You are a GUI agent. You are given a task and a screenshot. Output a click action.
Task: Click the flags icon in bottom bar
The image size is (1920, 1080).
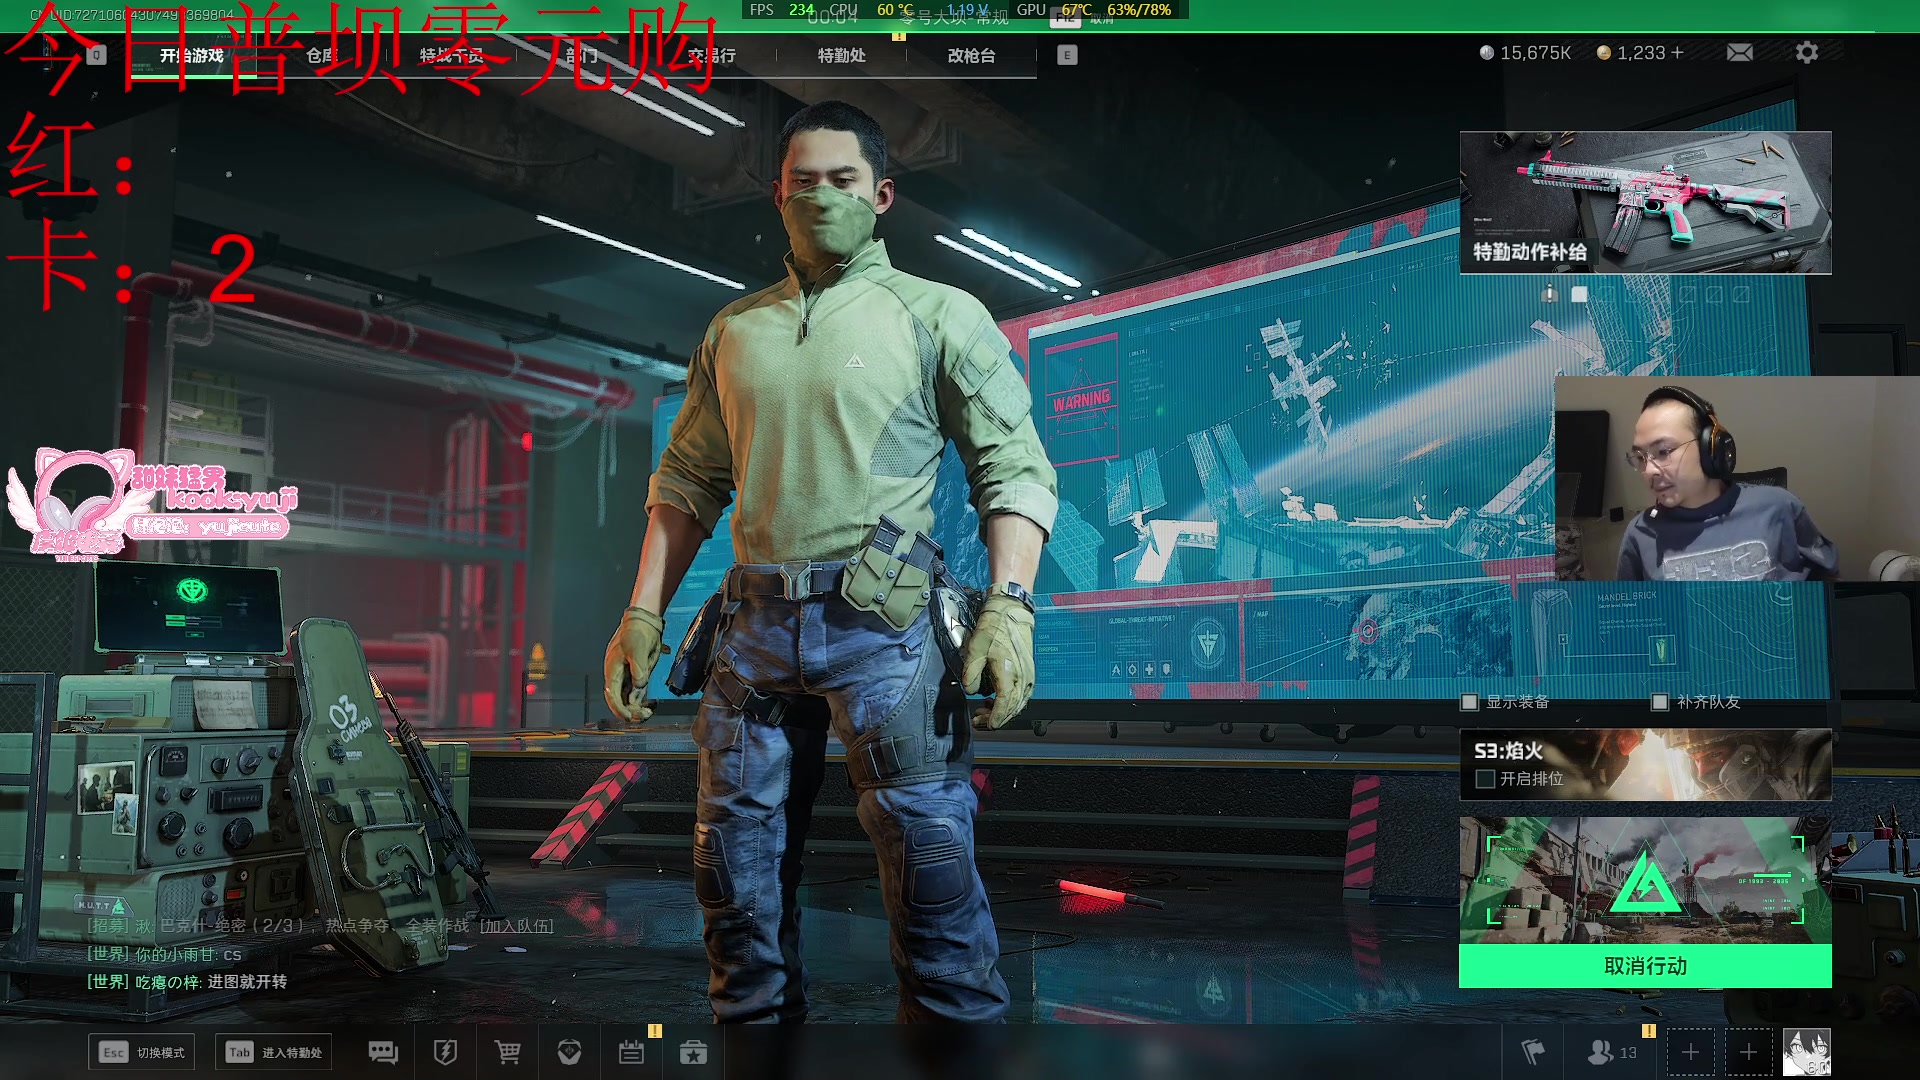point(1532,1052)
